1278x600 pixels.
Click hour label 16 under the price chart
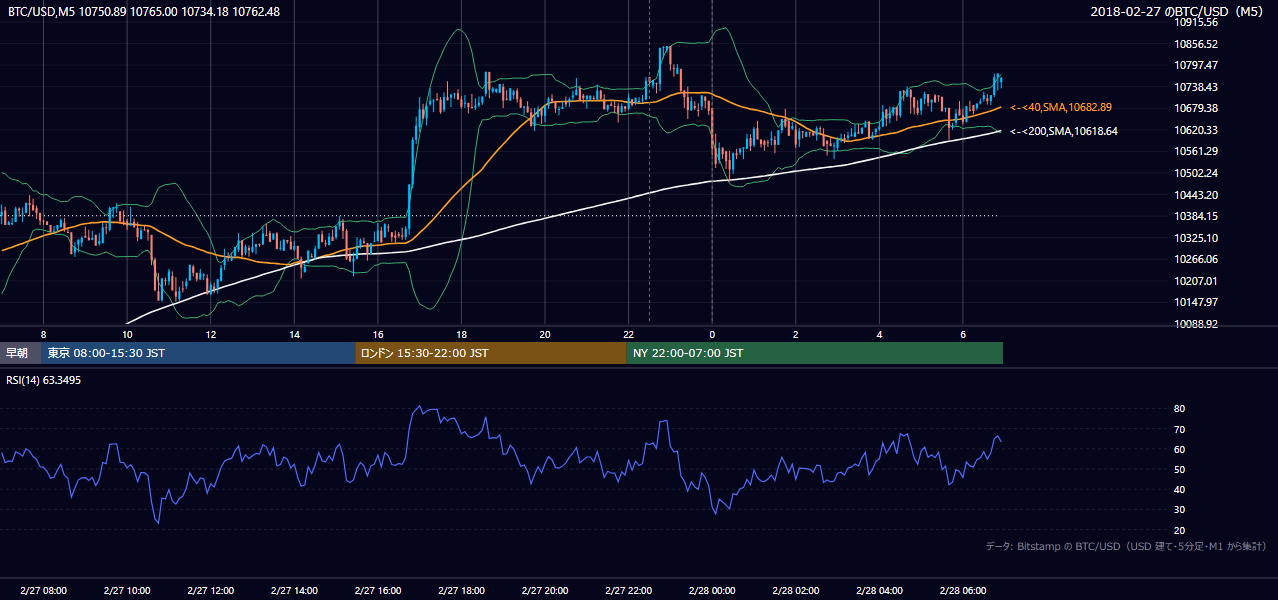pos(378,334)
